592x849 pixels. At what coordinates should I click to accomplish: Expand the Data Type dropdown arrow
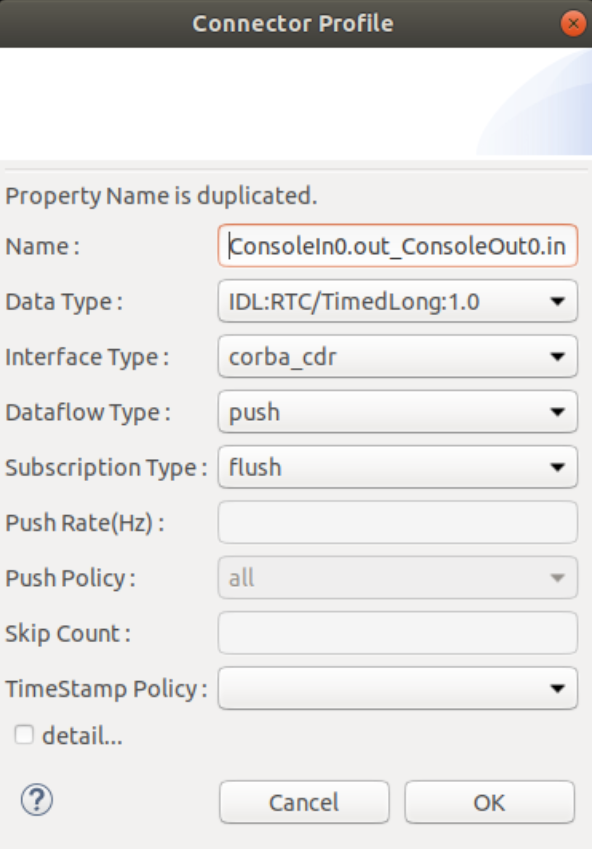click(x=557, y=301)
